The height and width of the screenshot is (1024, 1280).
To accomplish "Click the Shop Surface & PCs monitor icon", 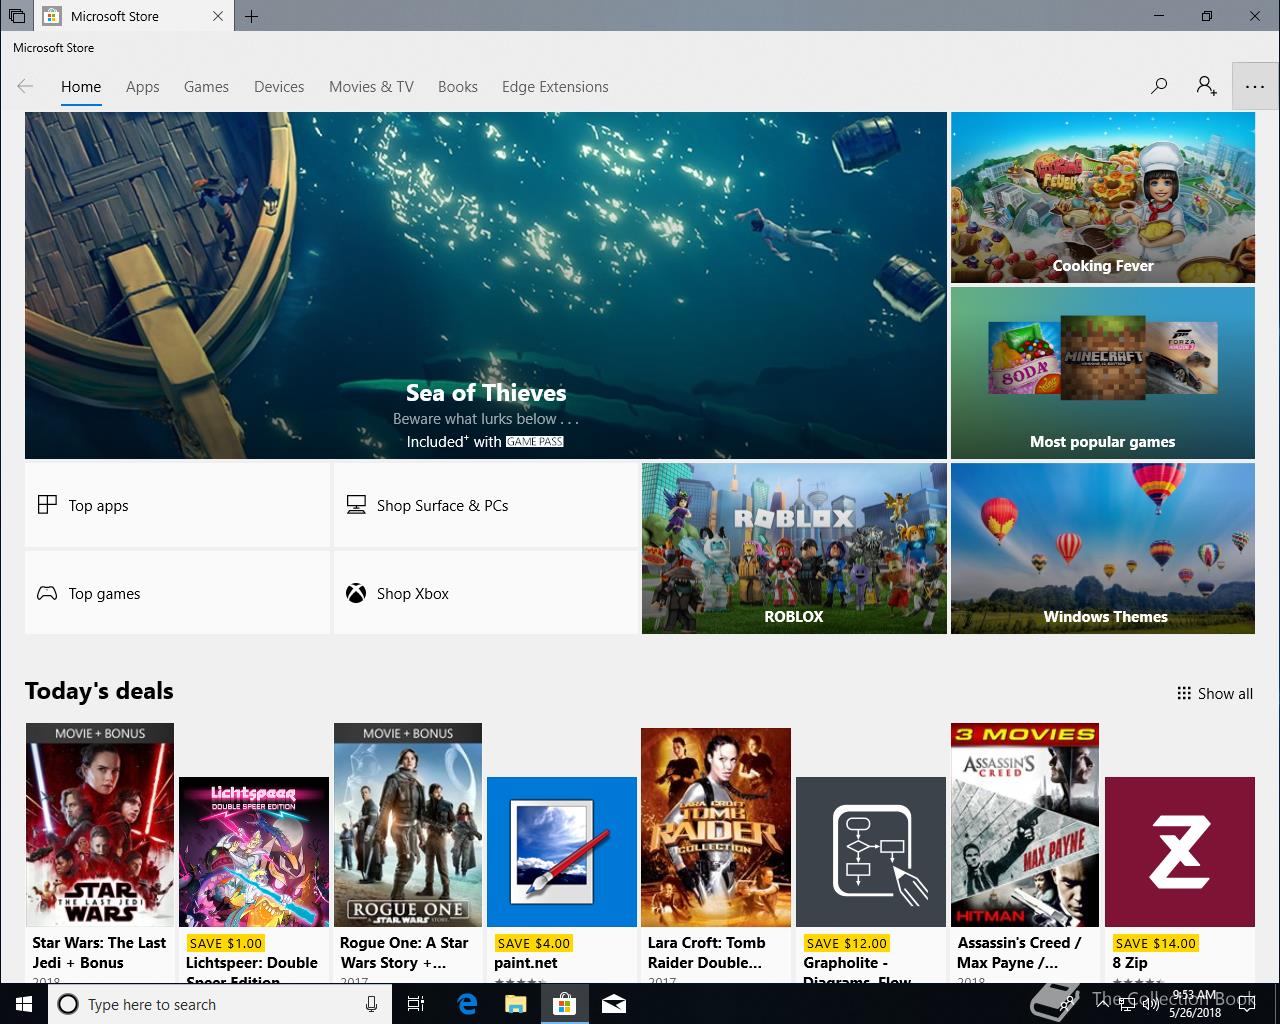I will [356, 505].
